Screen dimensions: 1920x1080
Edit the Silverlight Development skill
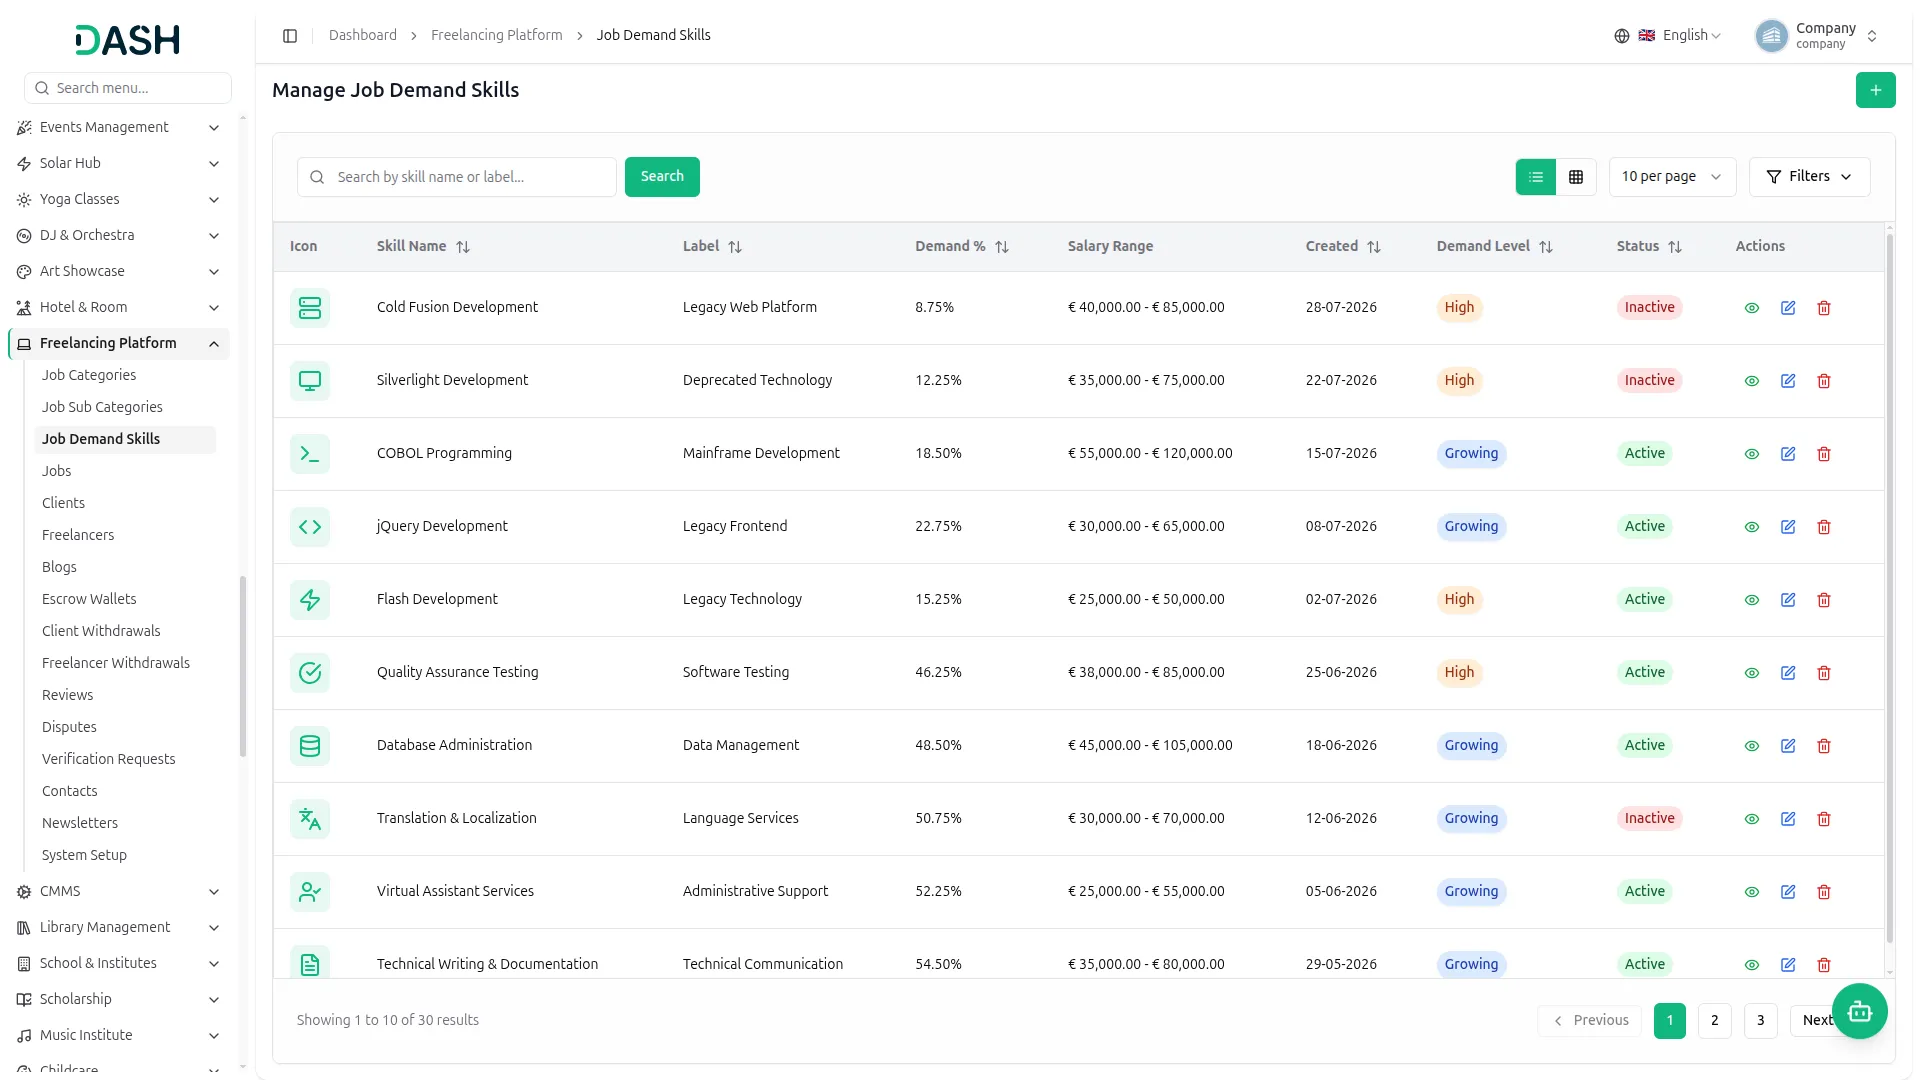(1788, 381)
